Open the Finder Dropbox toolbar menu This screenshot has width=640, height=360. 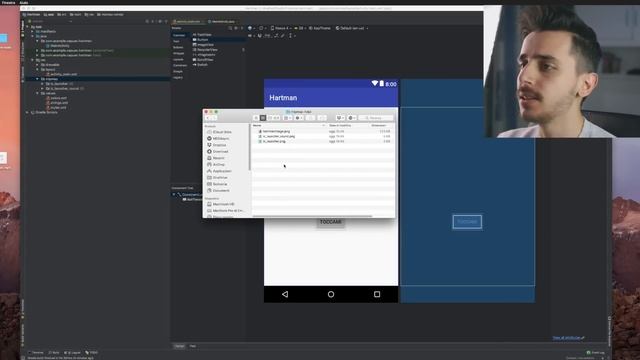click(340, 118)
